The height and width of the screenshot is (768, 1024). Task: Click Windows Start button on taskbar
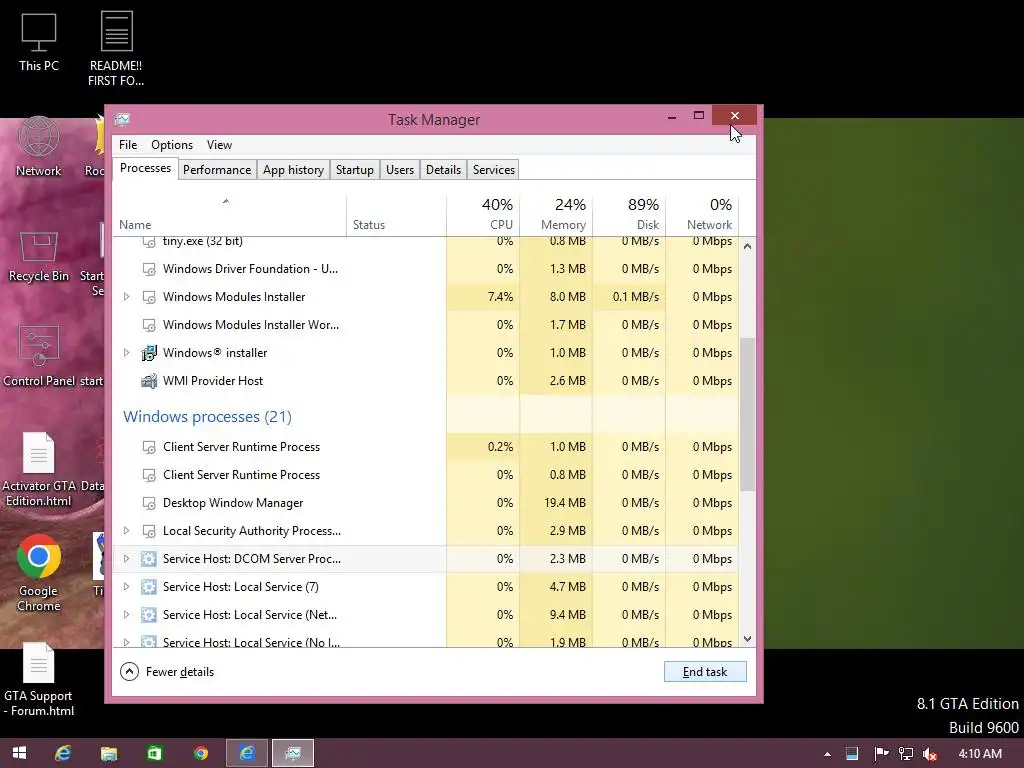click(20, 753)
